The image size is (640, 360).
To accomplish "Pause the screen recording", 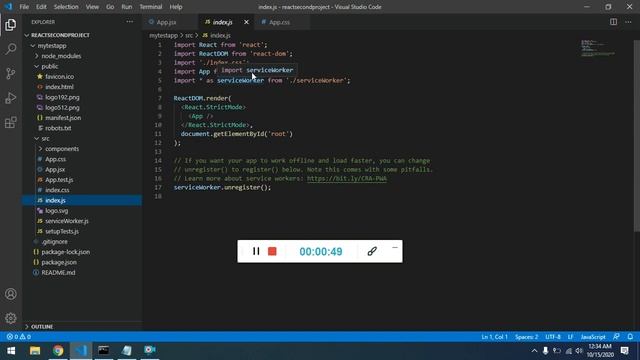I will coord(256,251).
